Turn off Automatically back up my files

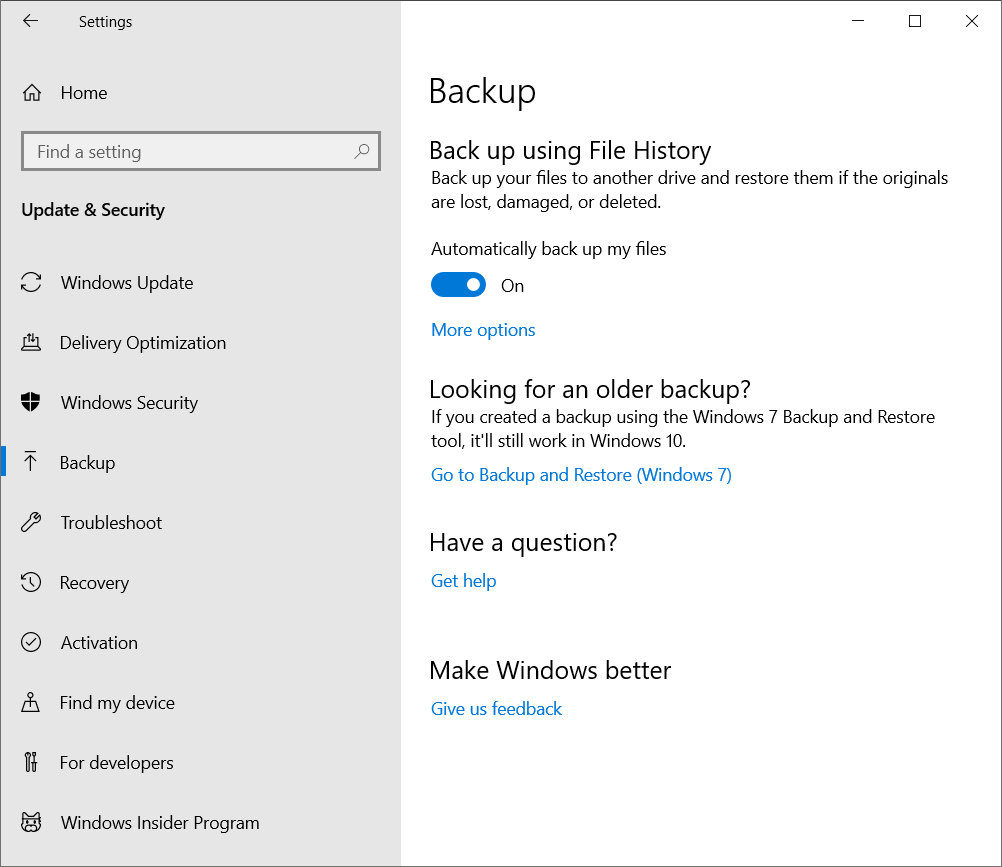pyautogui.click(x=458, y=285)
